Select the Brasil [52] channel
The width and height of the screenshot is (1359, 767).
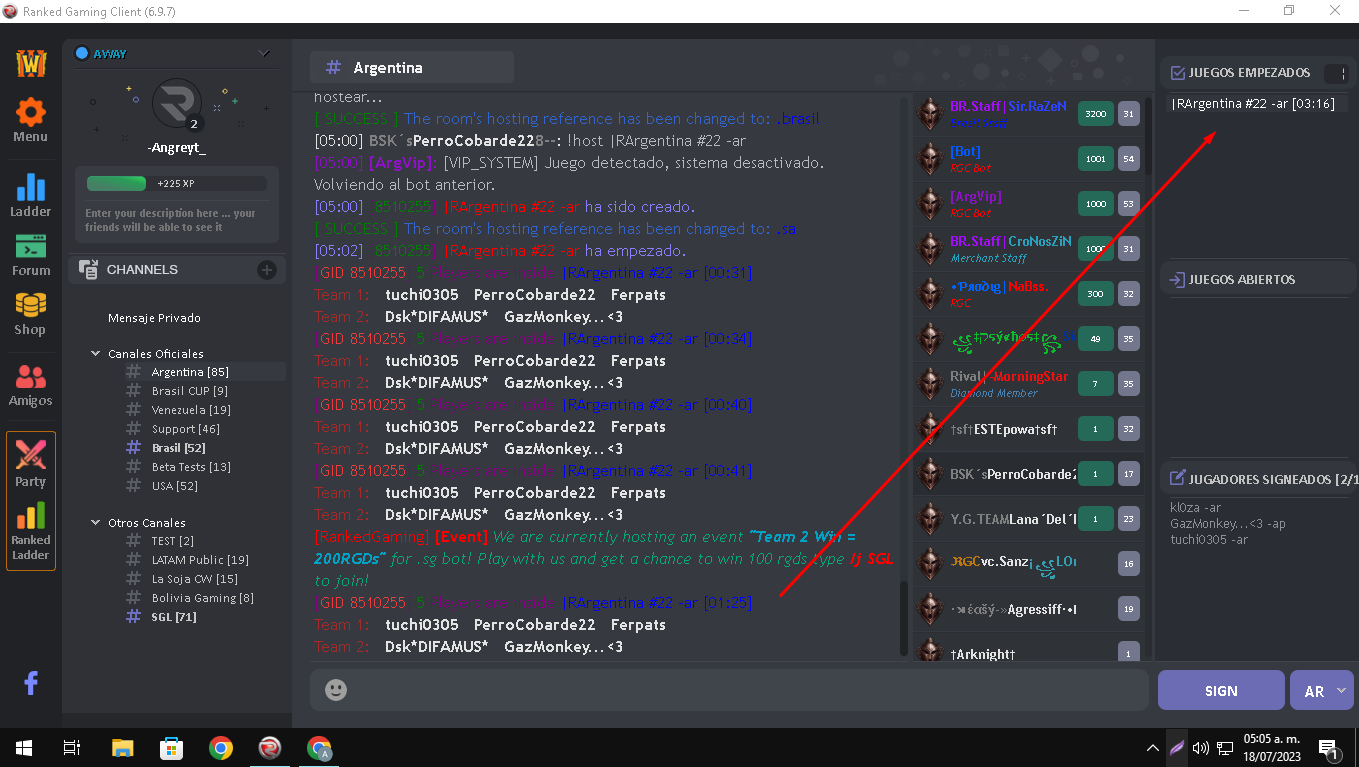(x=178, y=448)
